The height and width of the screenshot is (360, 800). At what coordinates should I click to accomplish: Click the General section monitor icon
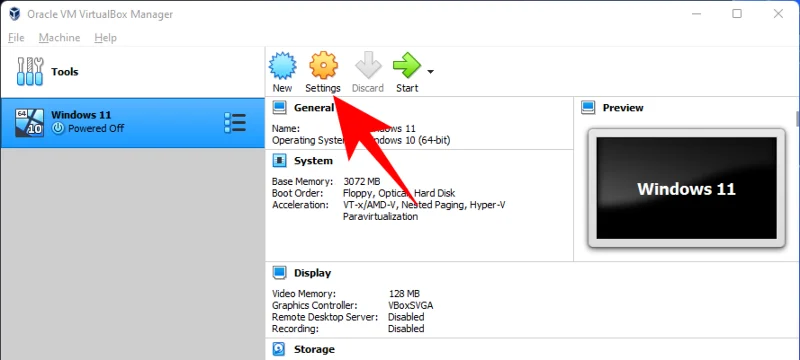(x=279, y=108)
